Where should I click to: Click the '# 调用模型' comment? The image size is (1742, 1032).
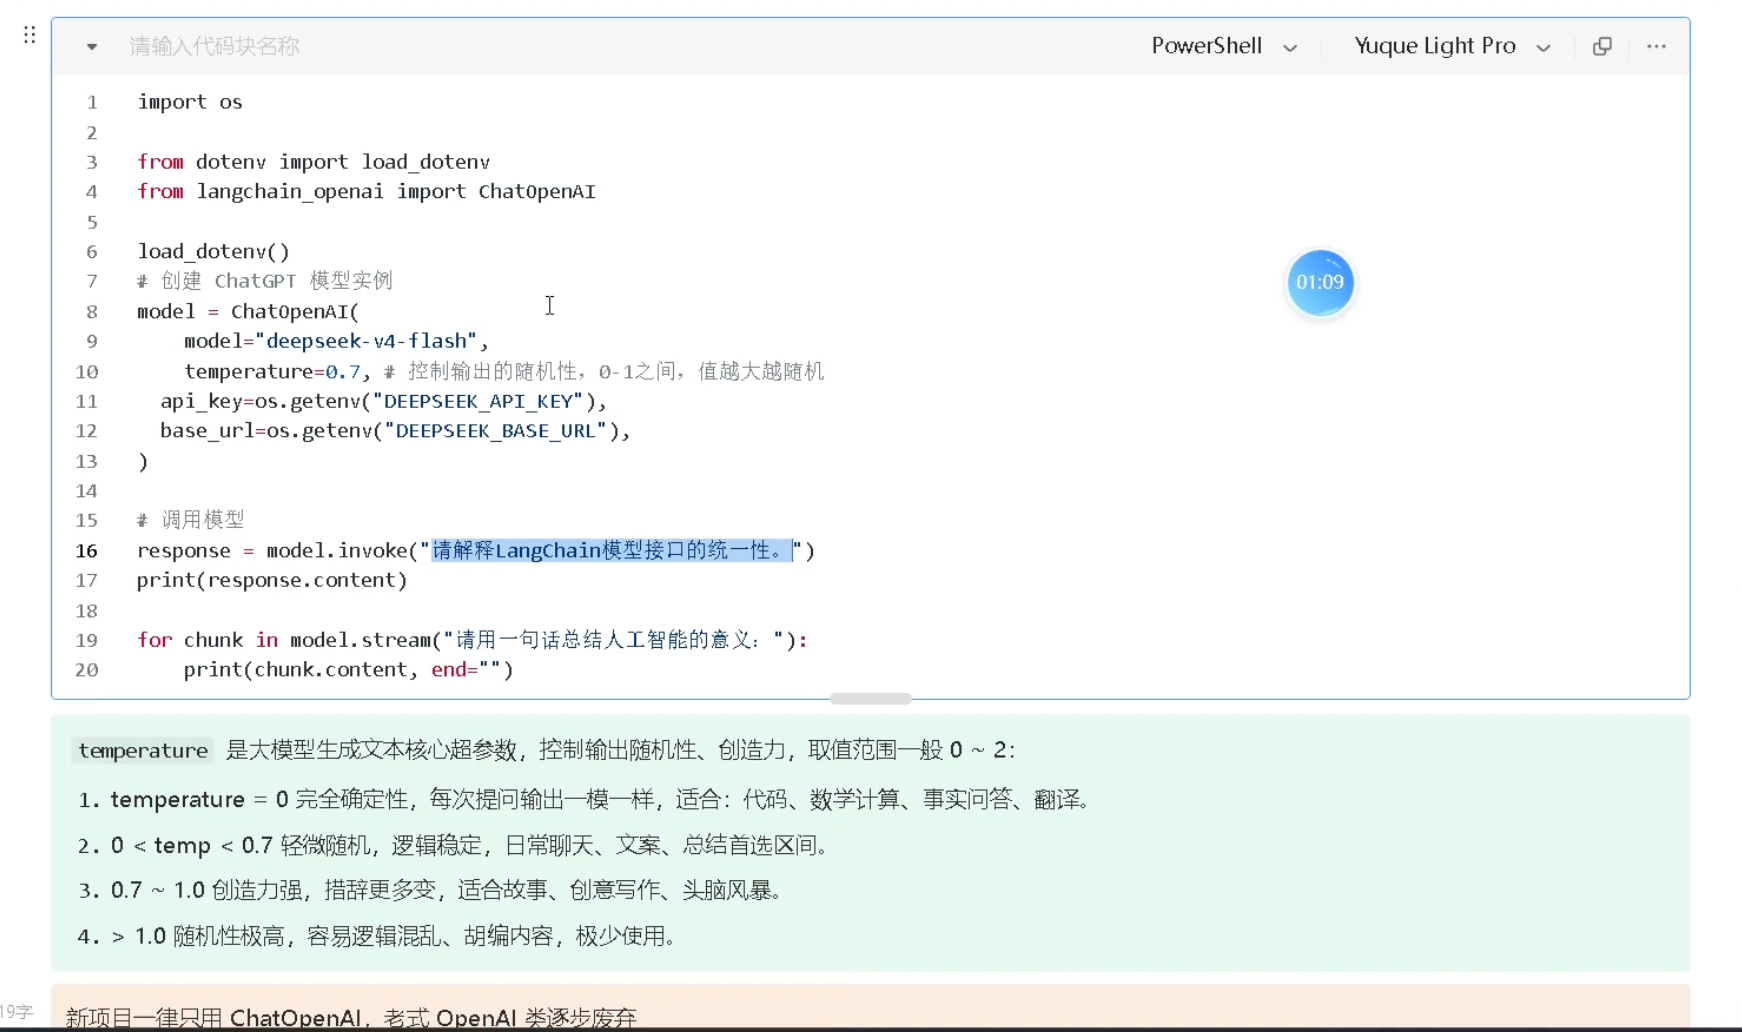click(x=191, y=520)
